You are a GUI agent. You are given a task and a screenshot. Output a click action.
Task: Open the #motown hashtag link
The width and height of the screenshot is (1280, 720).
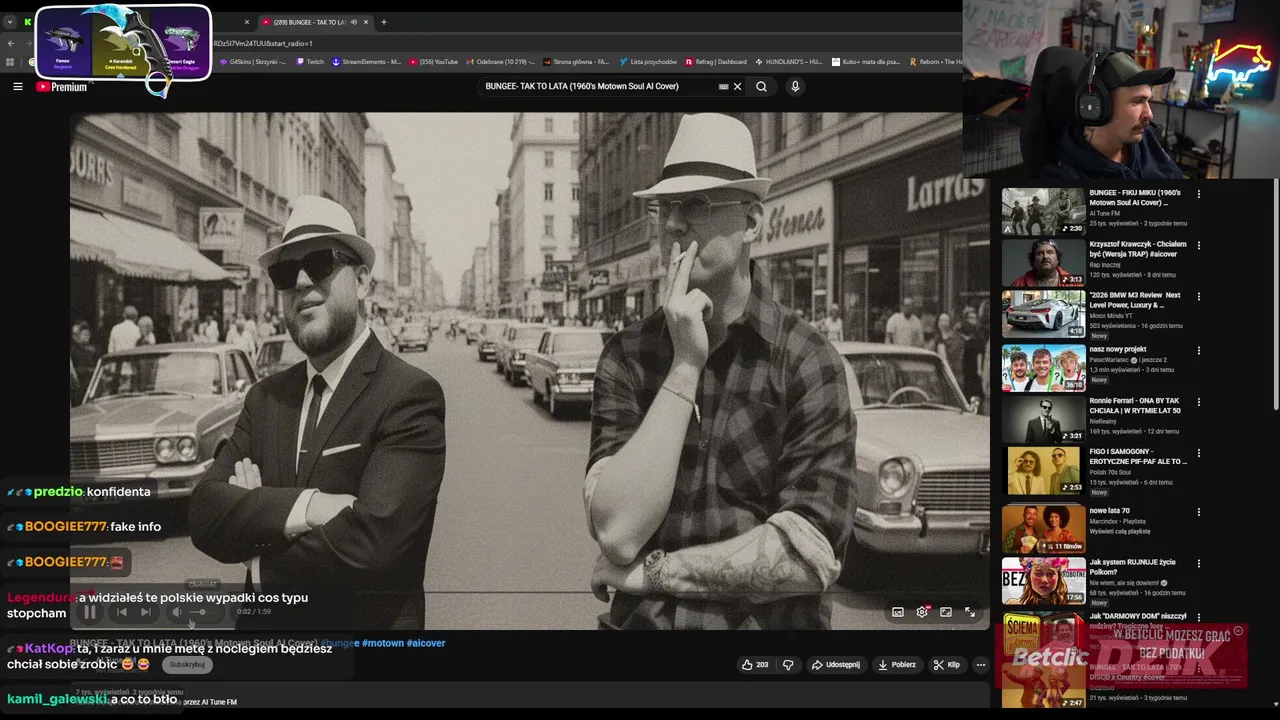point(383,643)
